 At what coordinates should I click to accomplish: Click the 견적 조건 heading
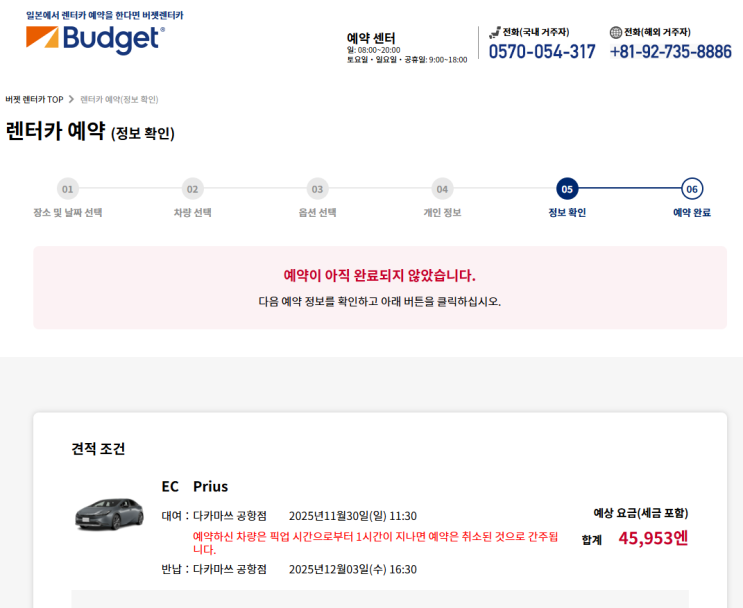[x=98, y=448]
